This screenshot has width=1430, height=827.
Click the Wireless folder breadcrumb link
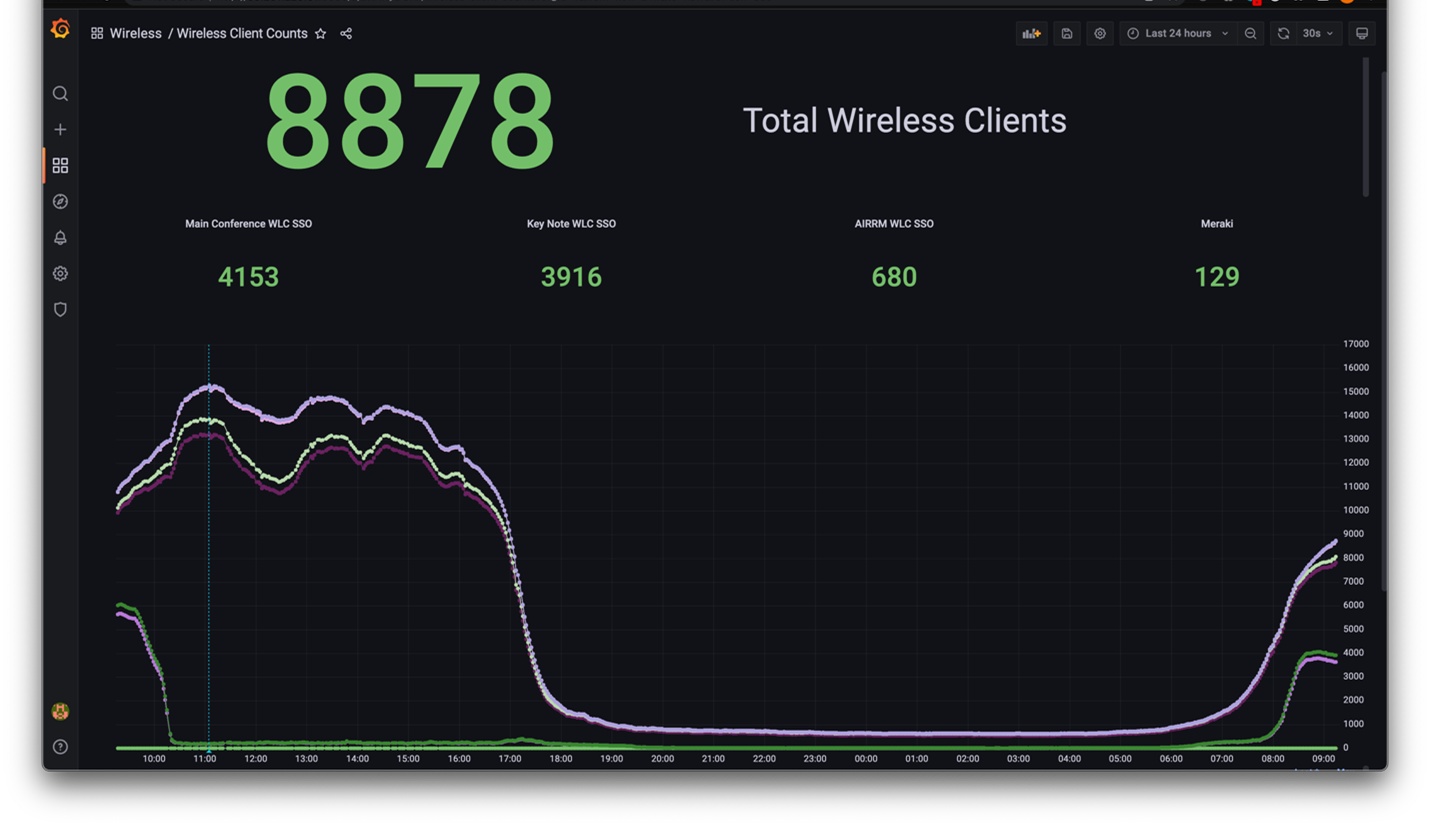coord(135,34)
